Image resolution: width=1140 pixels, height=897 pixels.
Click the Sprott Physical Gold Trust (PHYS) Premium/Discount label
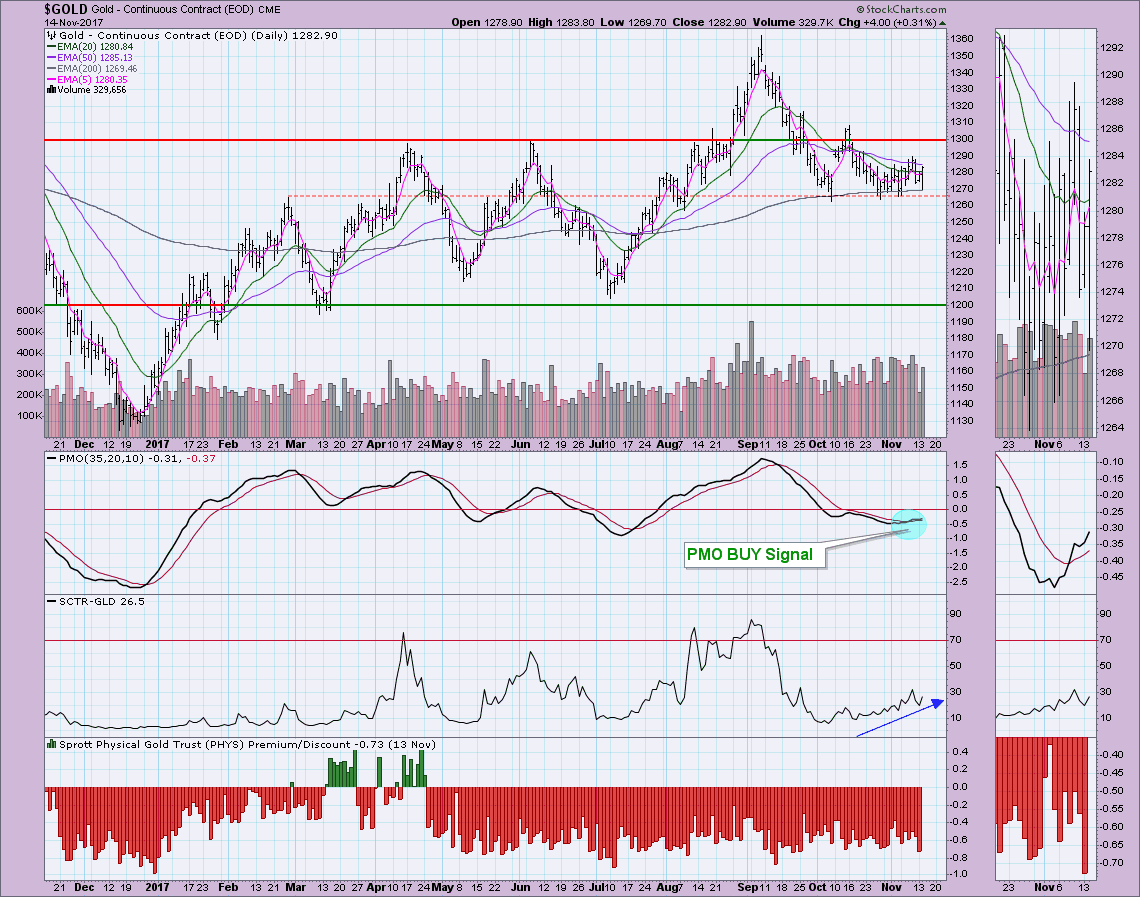click(247, 744)
